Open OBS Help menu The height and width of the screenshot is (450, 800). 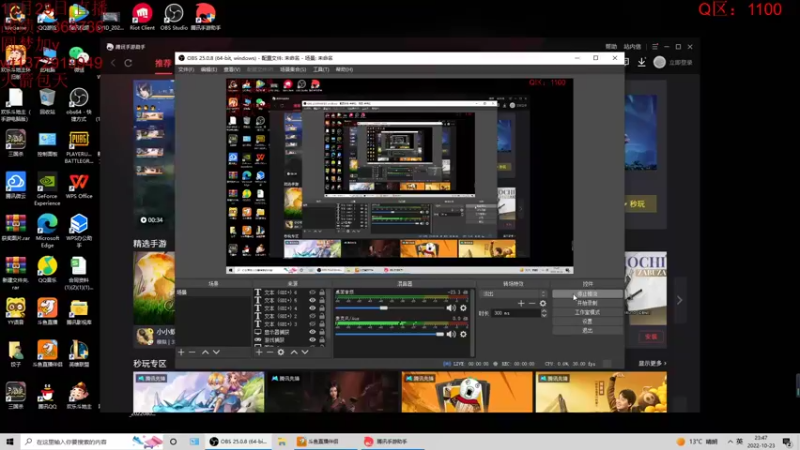(x=344, y=69)
